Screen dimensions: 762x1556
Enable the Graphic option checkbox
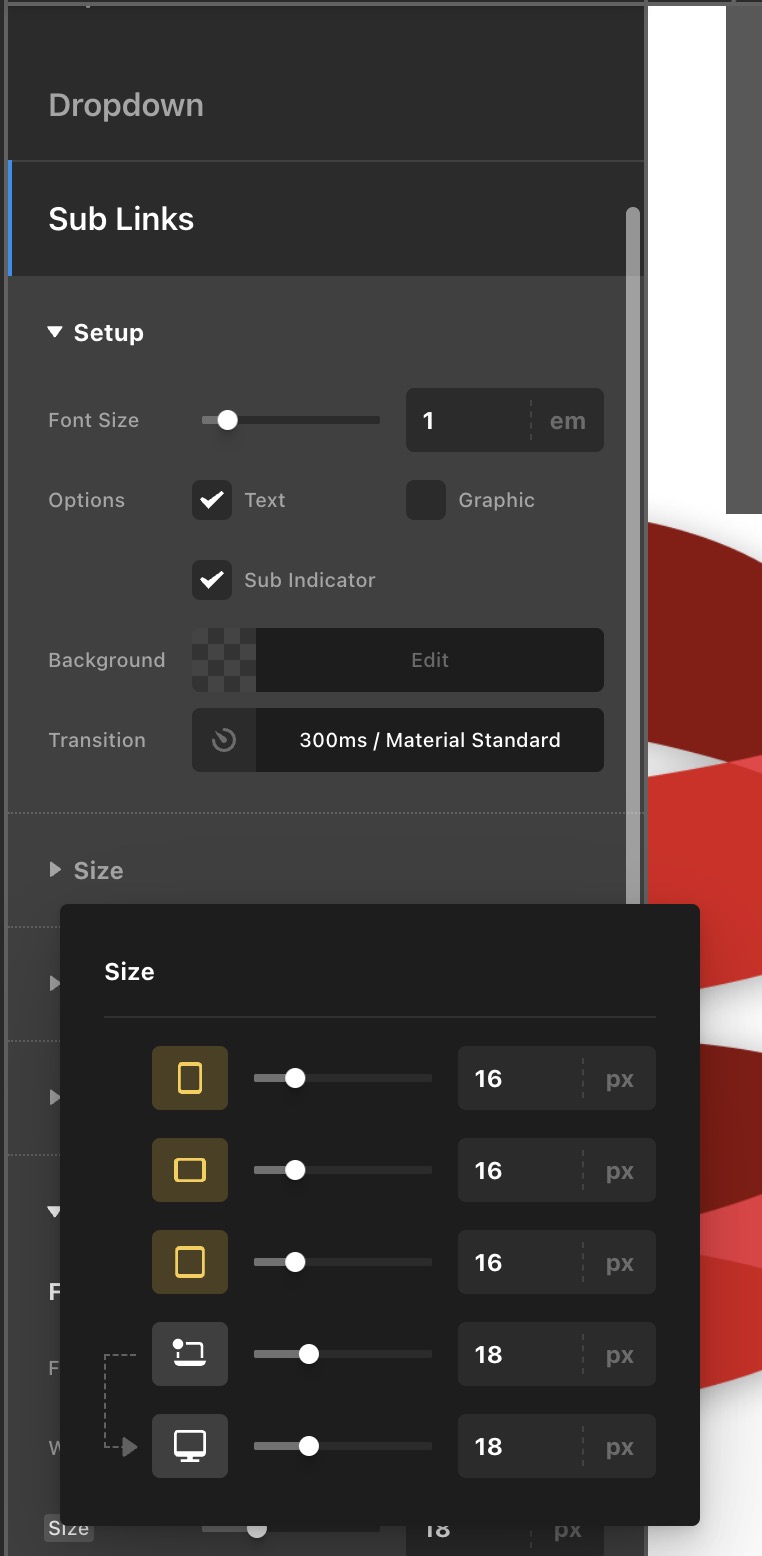point(426,500)
